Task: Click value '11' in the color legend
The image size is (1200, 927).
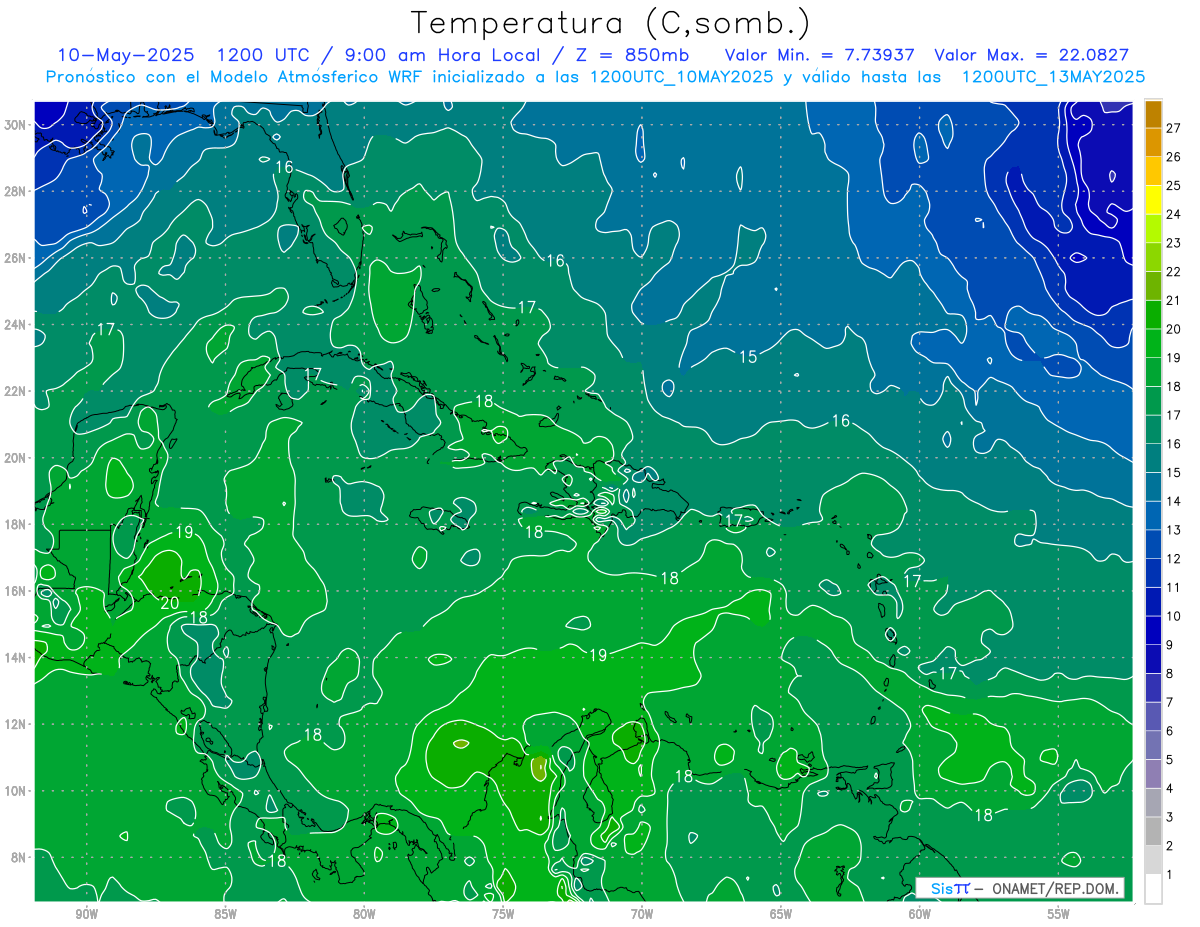Action: point(1174,587)
